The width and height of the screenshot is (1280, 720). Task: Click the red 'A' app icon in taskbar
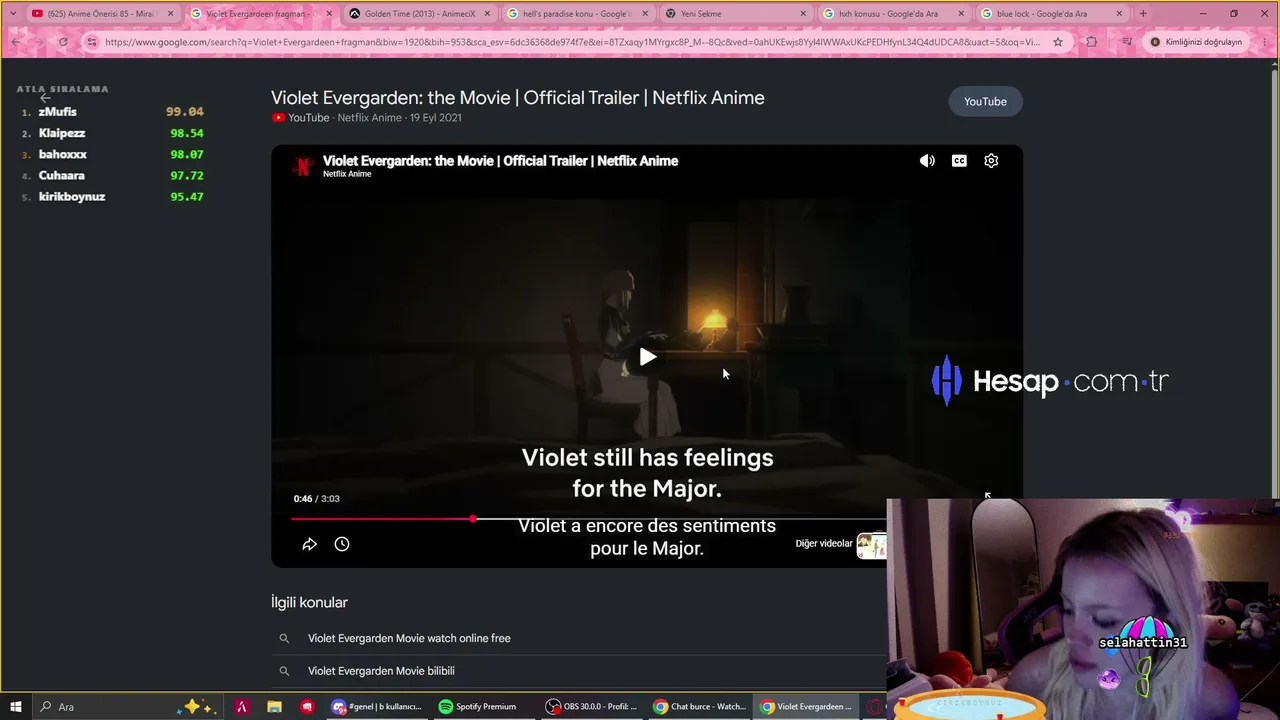241,707
